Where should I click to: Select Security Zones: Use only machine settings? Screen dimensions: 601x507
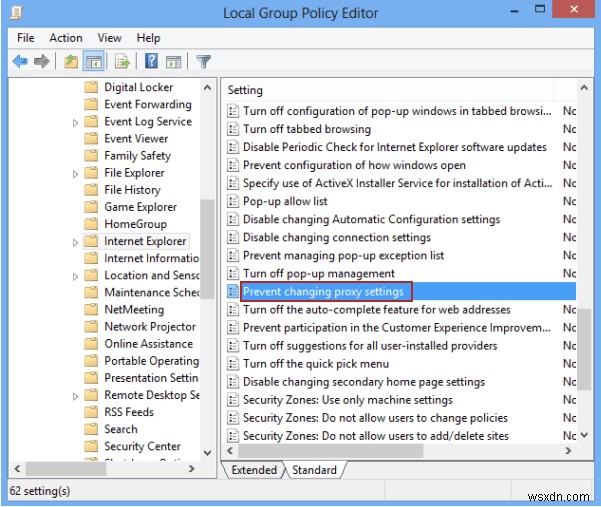click(348, 400)
